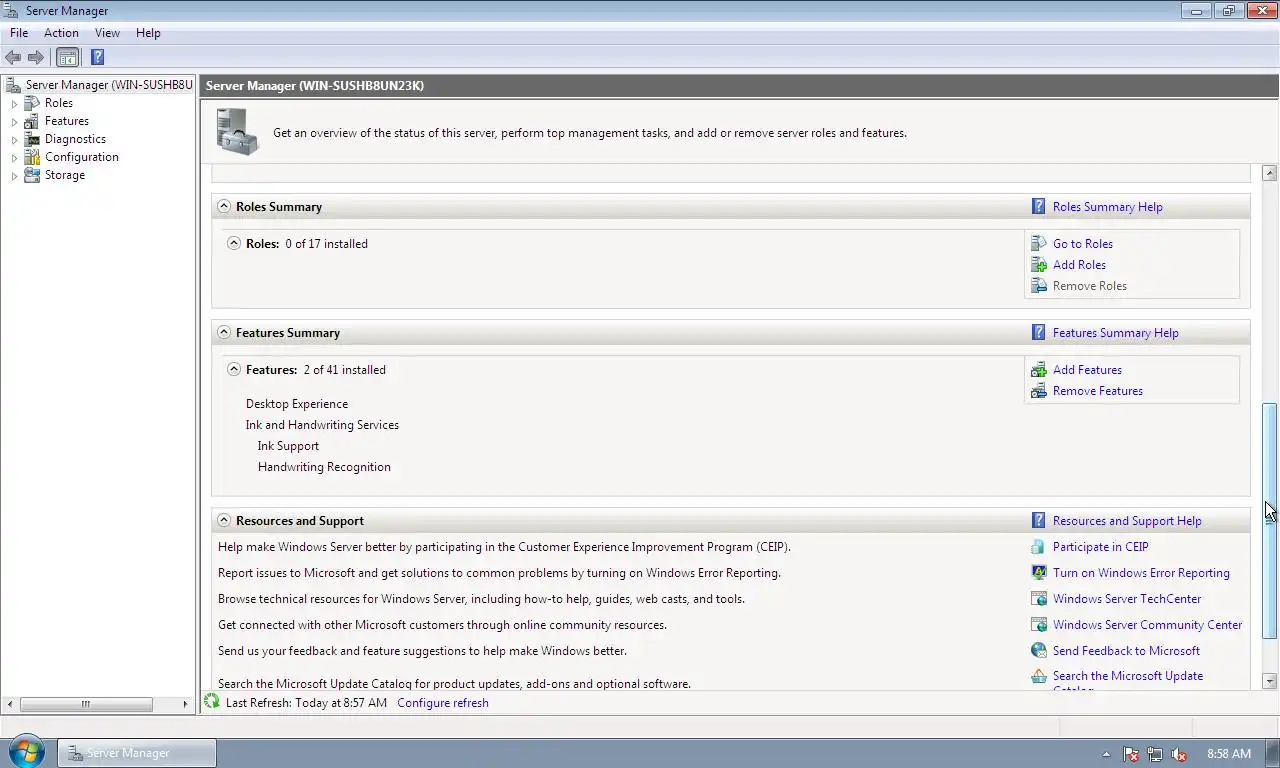Click the Go to Roles icon

click(x=1039, y=243)
